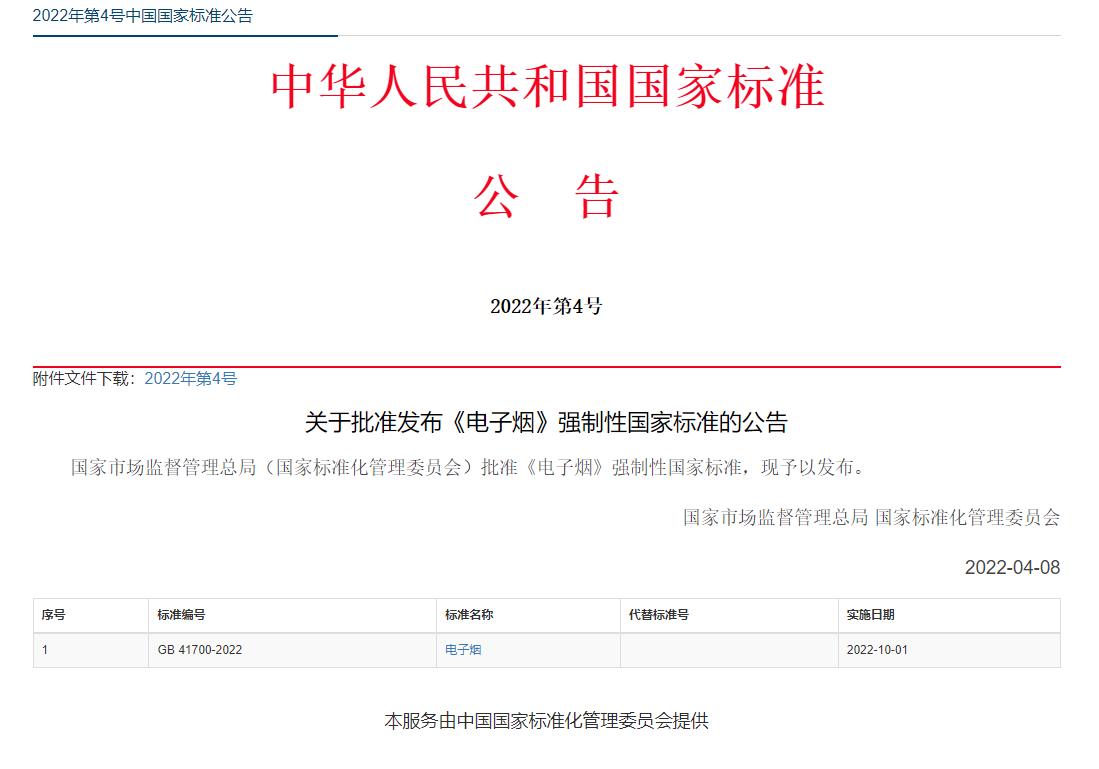
Task: Click the 2022-04-08 publication date
Action: pyautogui.click(x=1011, y=568)
